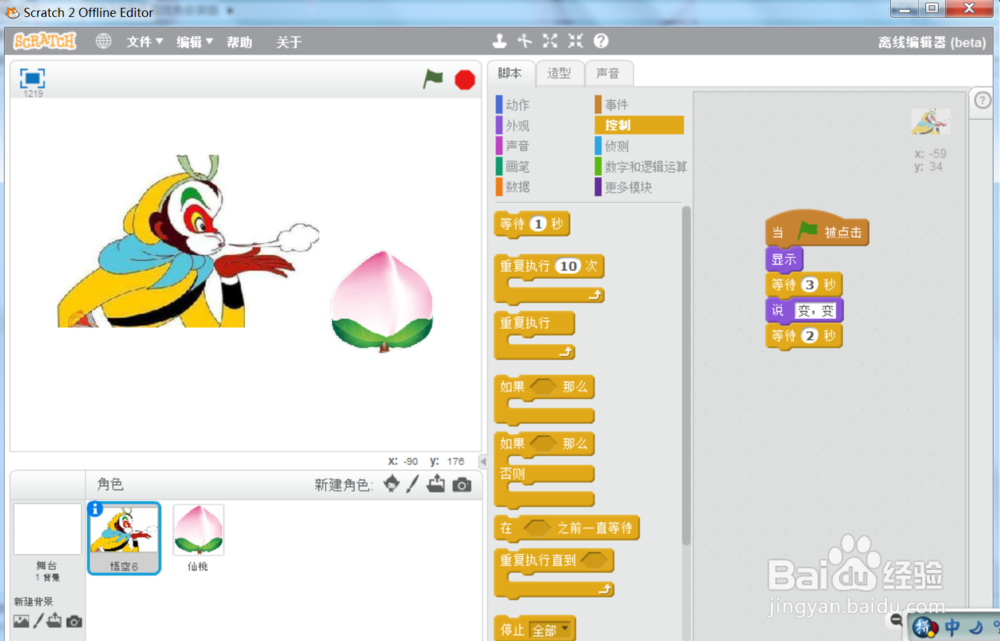Screen dimensions: 1000x641
Task: Open info for the 悟空6 sprite
Action: [95, 508]
